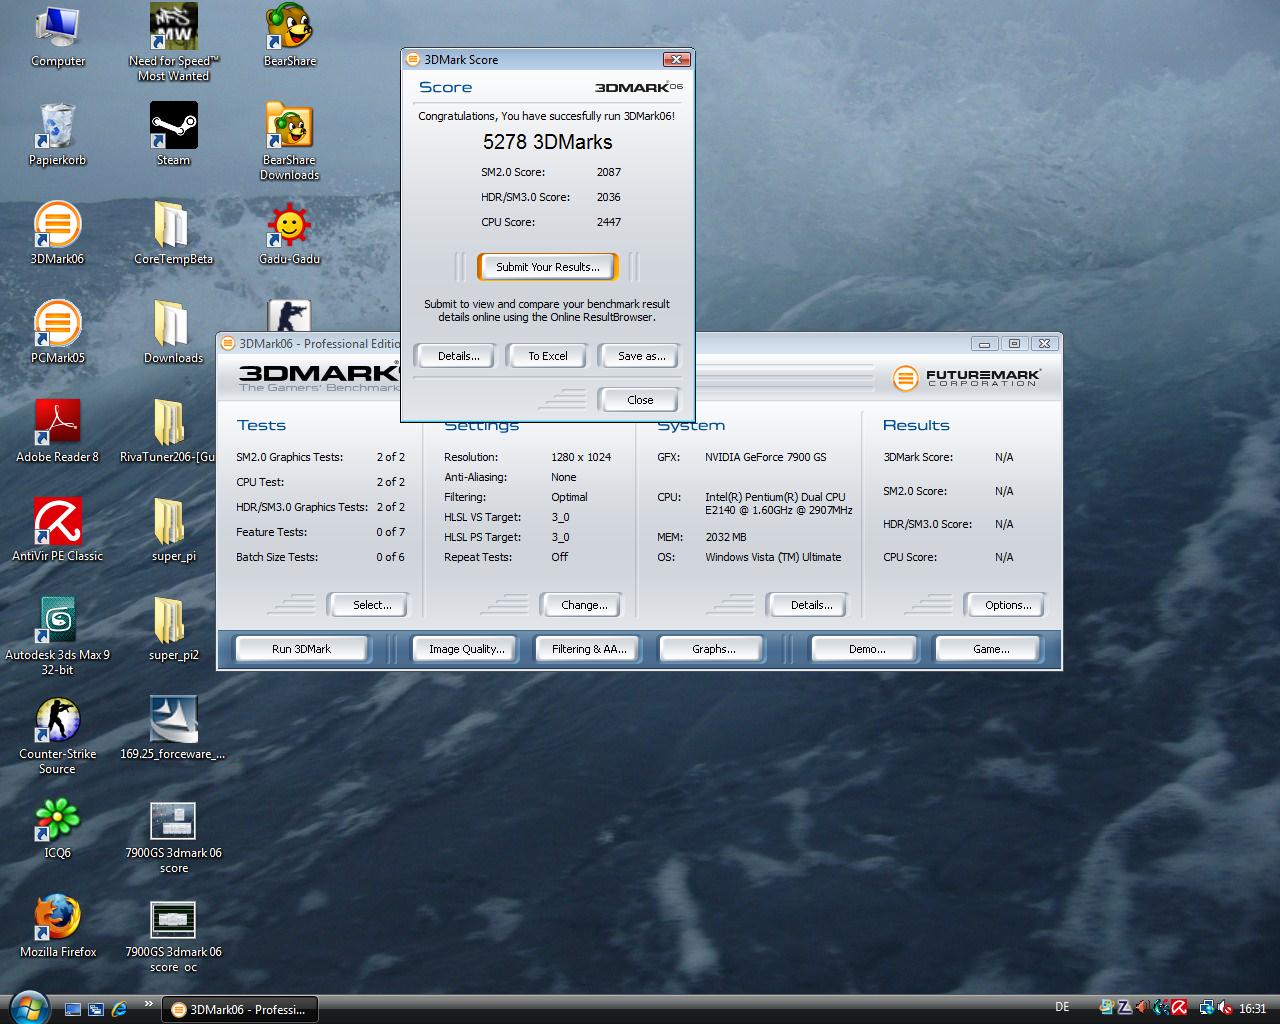Select the PCMark05 desktop shortcut

[57, 333]
